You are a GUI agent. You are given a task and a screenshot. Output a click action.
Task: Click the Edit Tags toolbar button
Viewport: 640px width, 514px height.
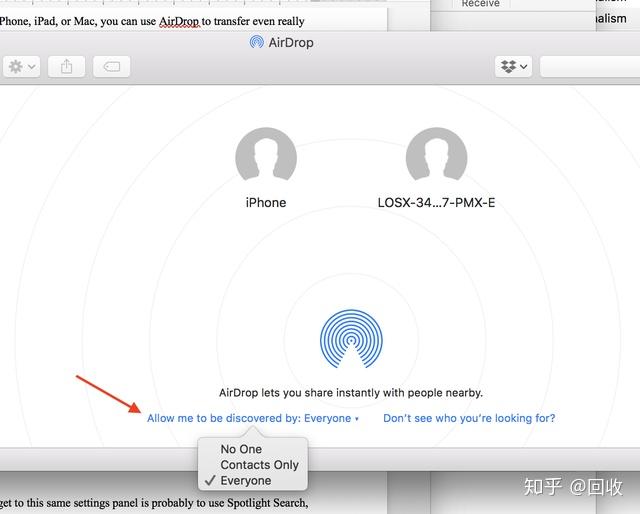[x=111, y=67]
